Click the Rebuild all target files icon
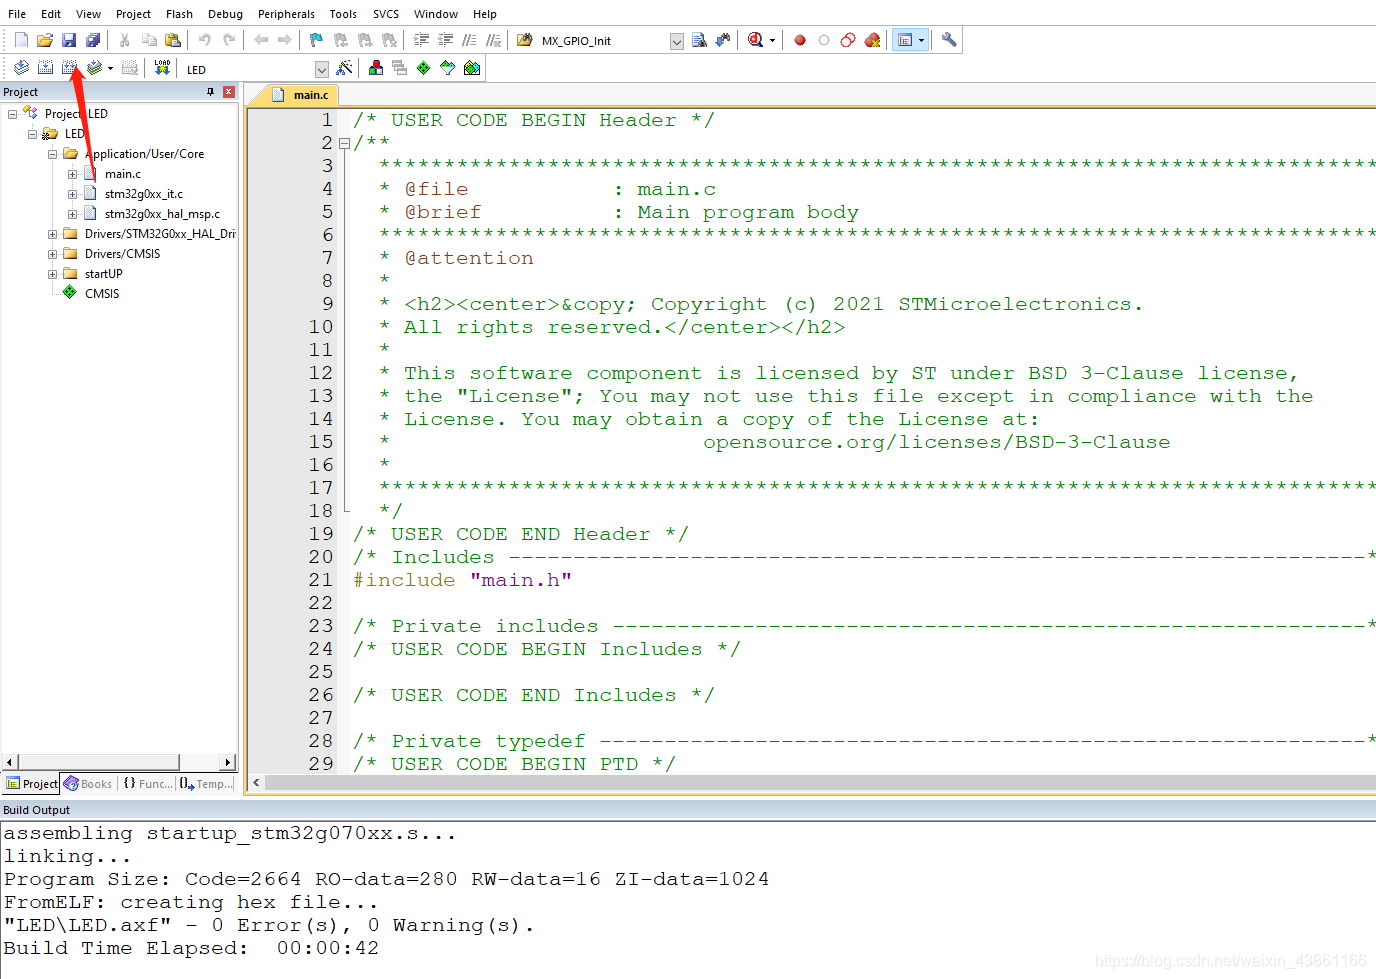This screenshot has height=979, width=1376. (69, 68)
